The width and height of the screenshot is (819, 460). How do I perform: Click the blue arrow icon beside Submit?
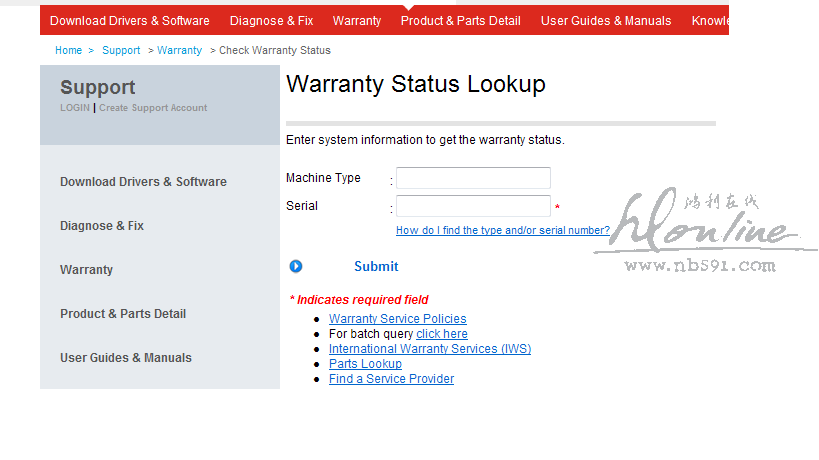click(296, 266)
